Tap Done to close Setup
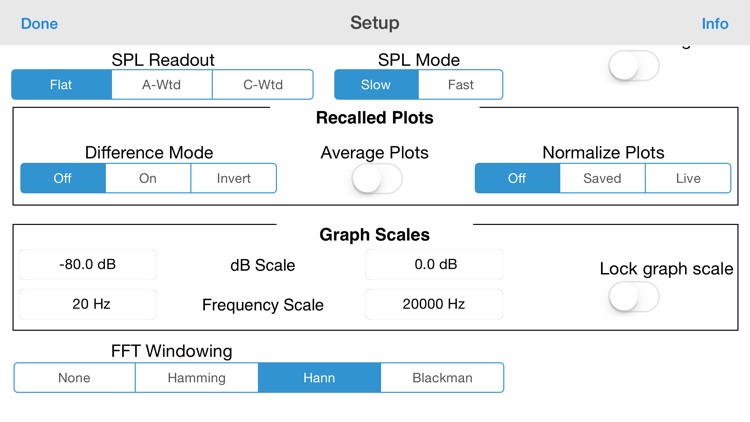Image resolution: width=750 pixels, height=422 pixels. pyautogui.click(x=39, y=23)
